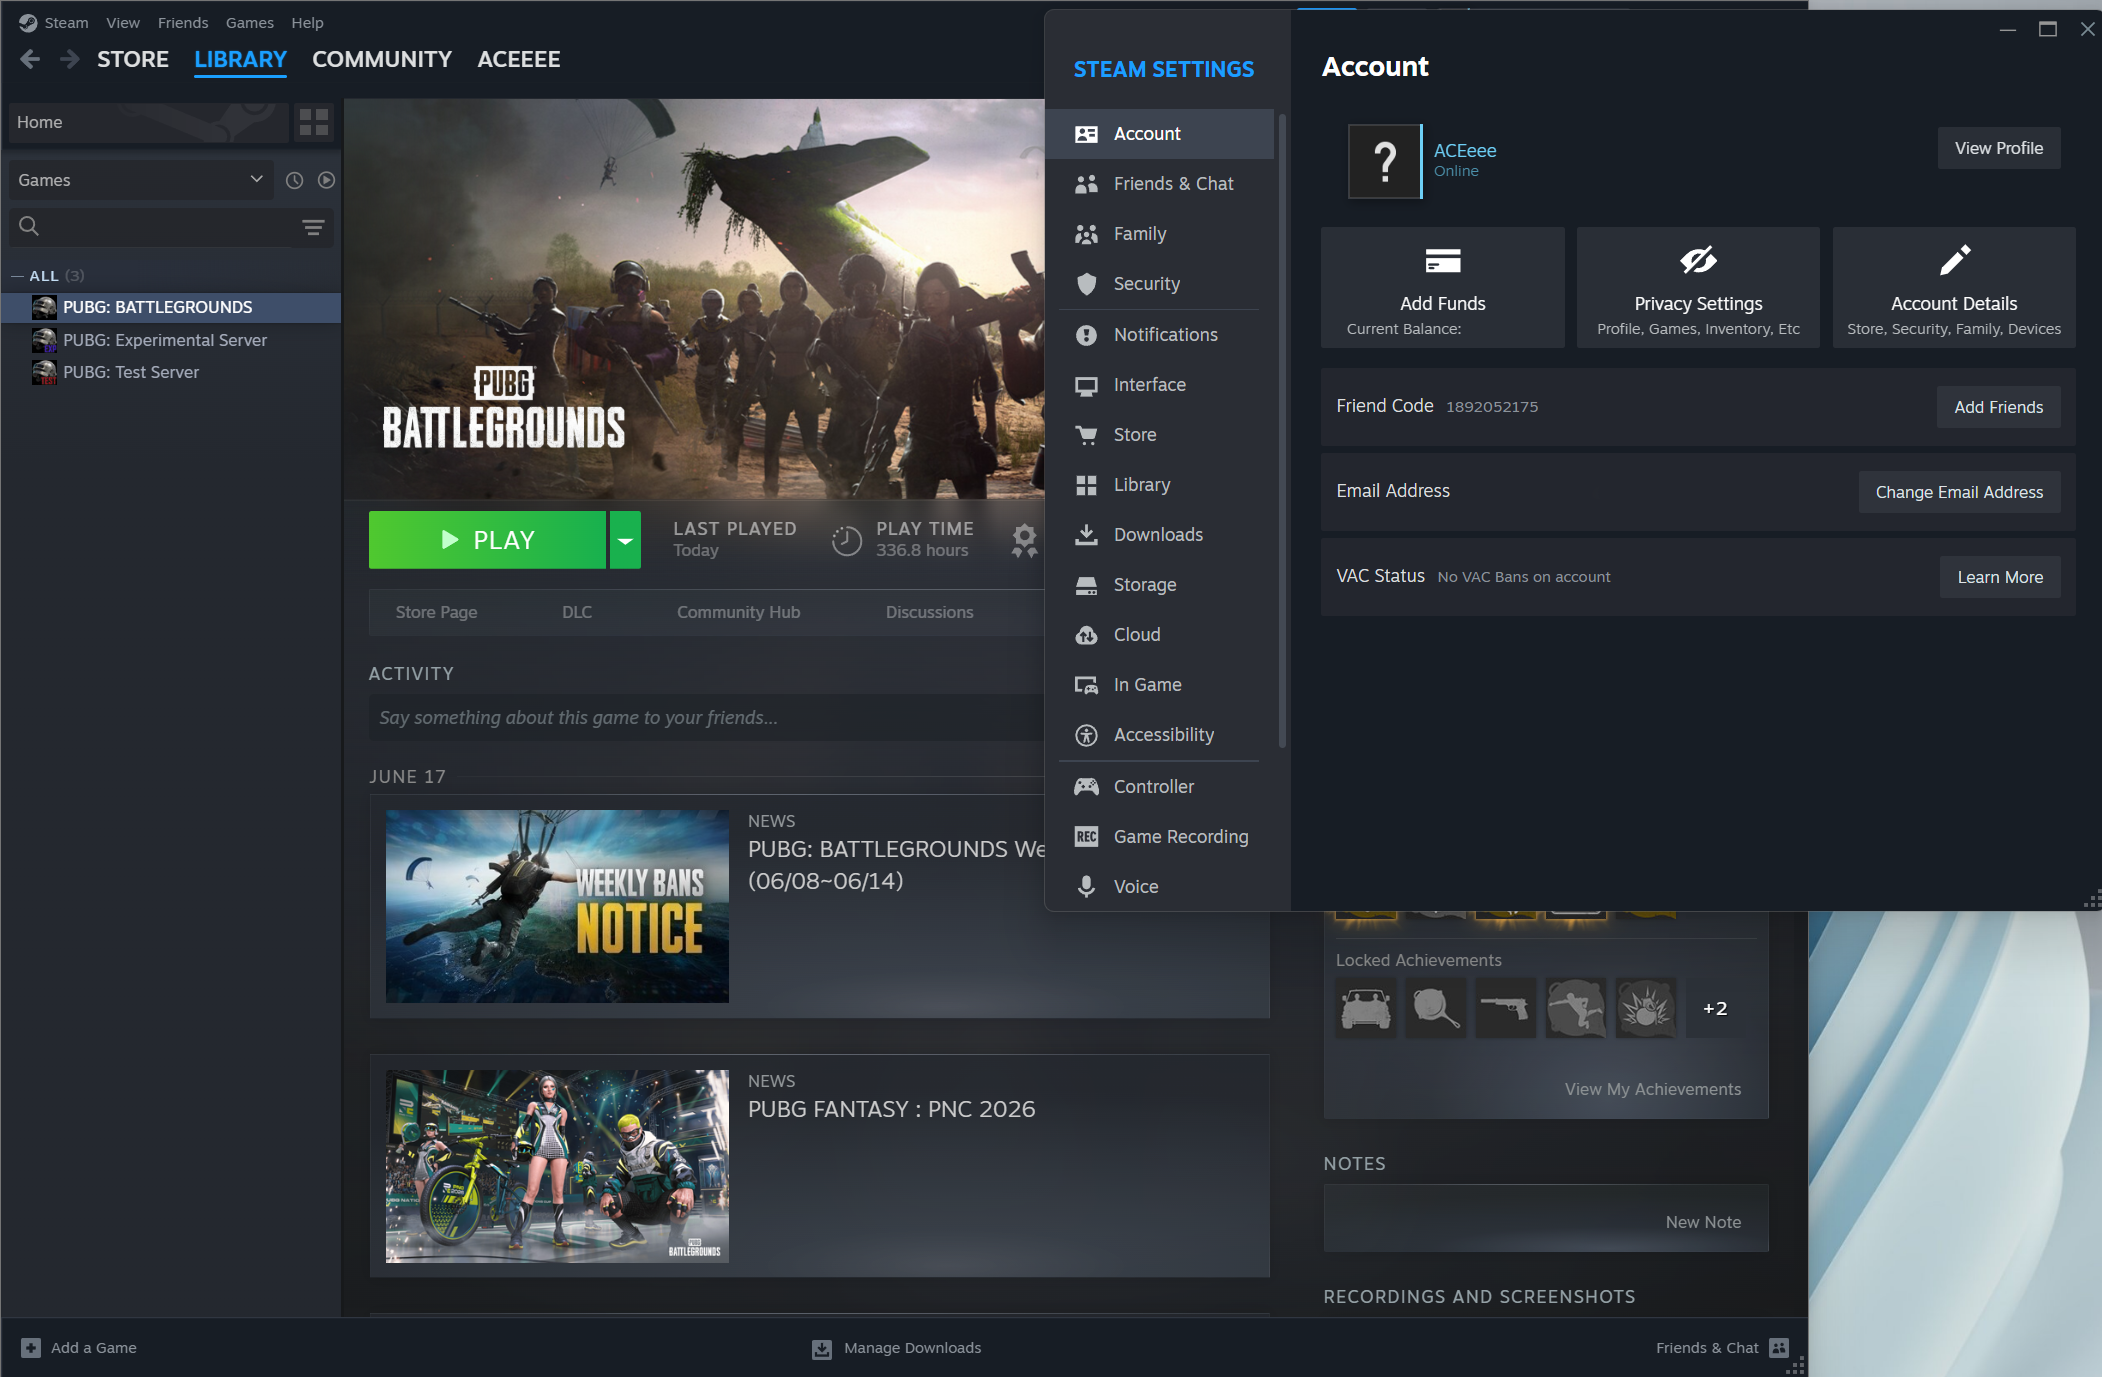Image resolution: width=2102 pixels, height=1377 pixels.
Task: Select PUBG: Test Server in library
Action: tap(171, 372)
